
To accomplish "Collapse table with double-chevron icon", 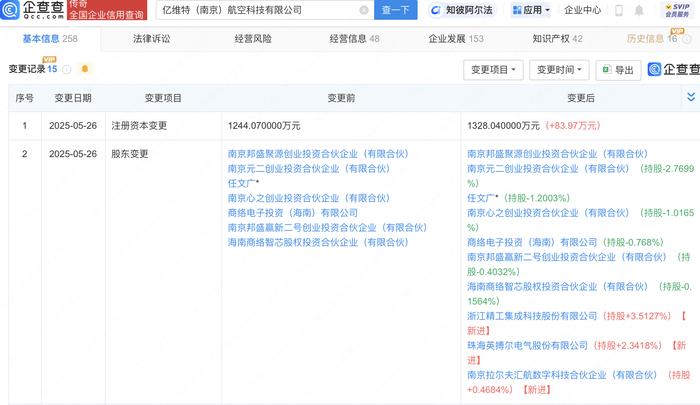I will [x=691, y=97].
